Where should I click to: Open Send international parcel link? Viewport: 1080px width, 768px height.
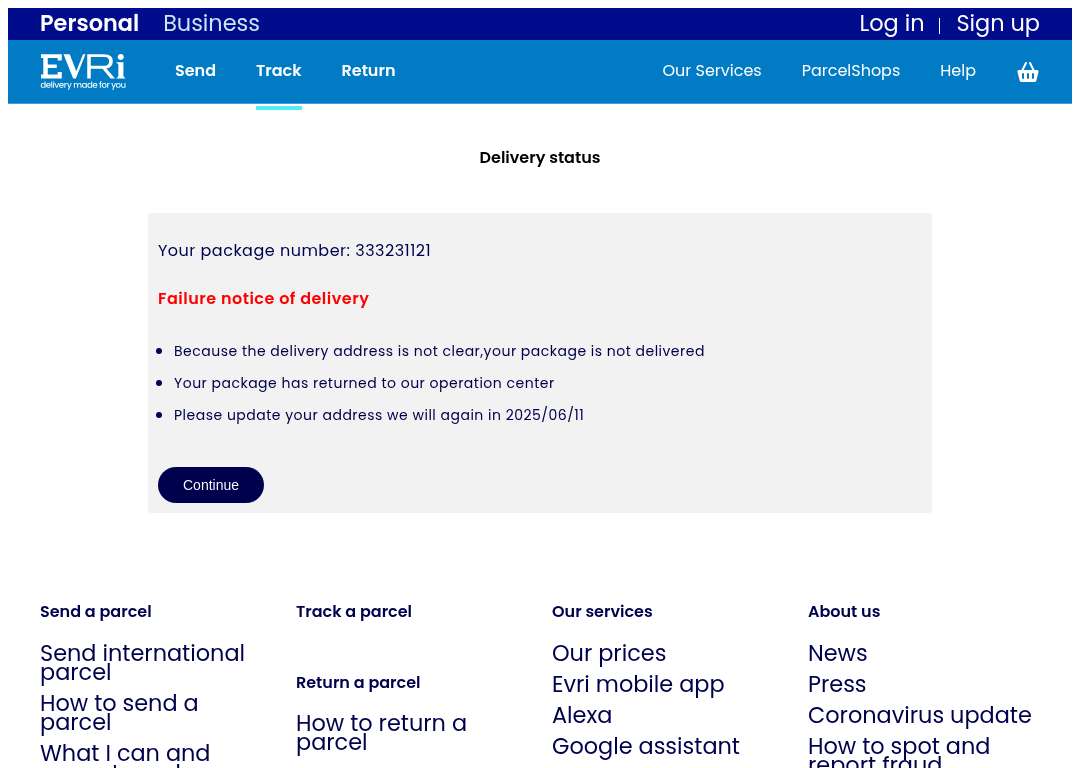(x=143, y=662)
